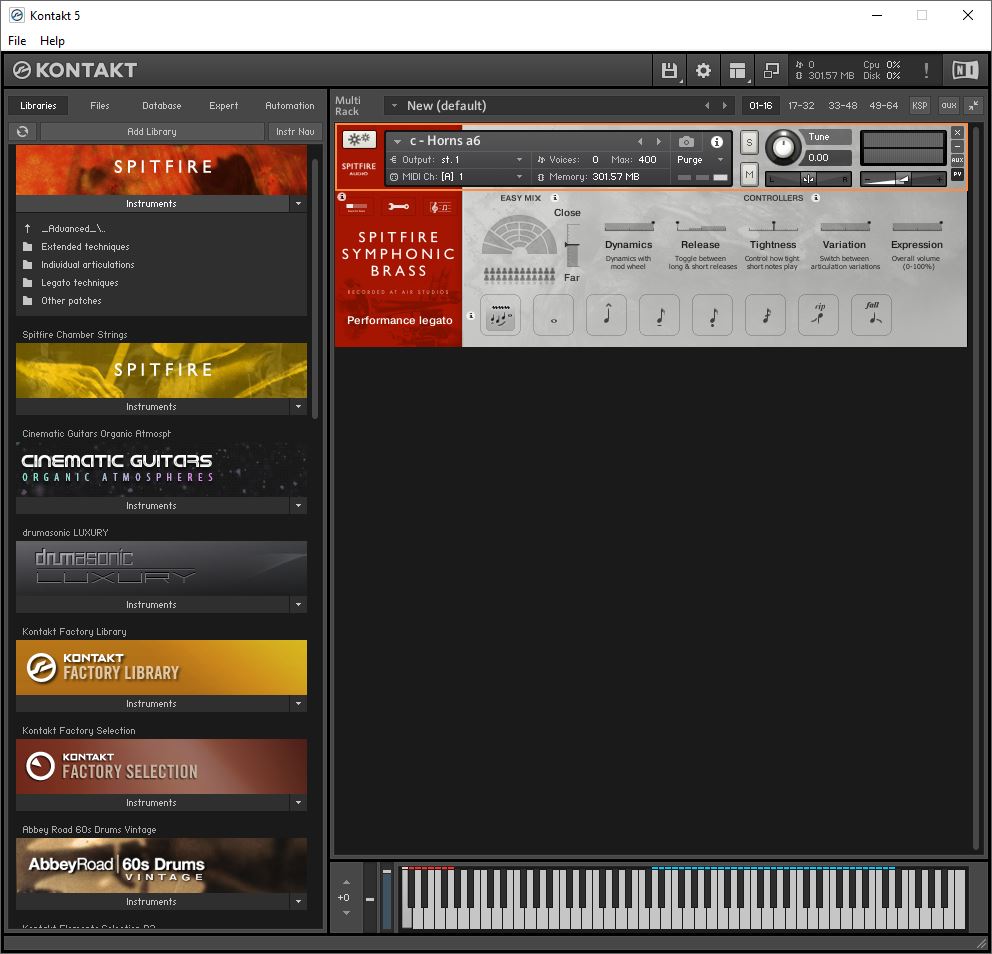Open the wrench settings view in Spitfire panel

point(399,207)
